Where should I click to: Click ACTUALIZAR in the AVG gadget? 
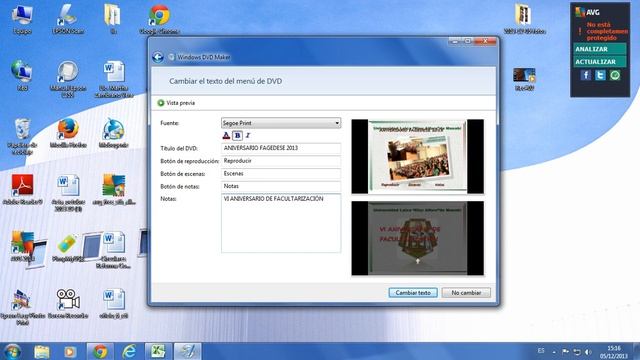point(600,62)
